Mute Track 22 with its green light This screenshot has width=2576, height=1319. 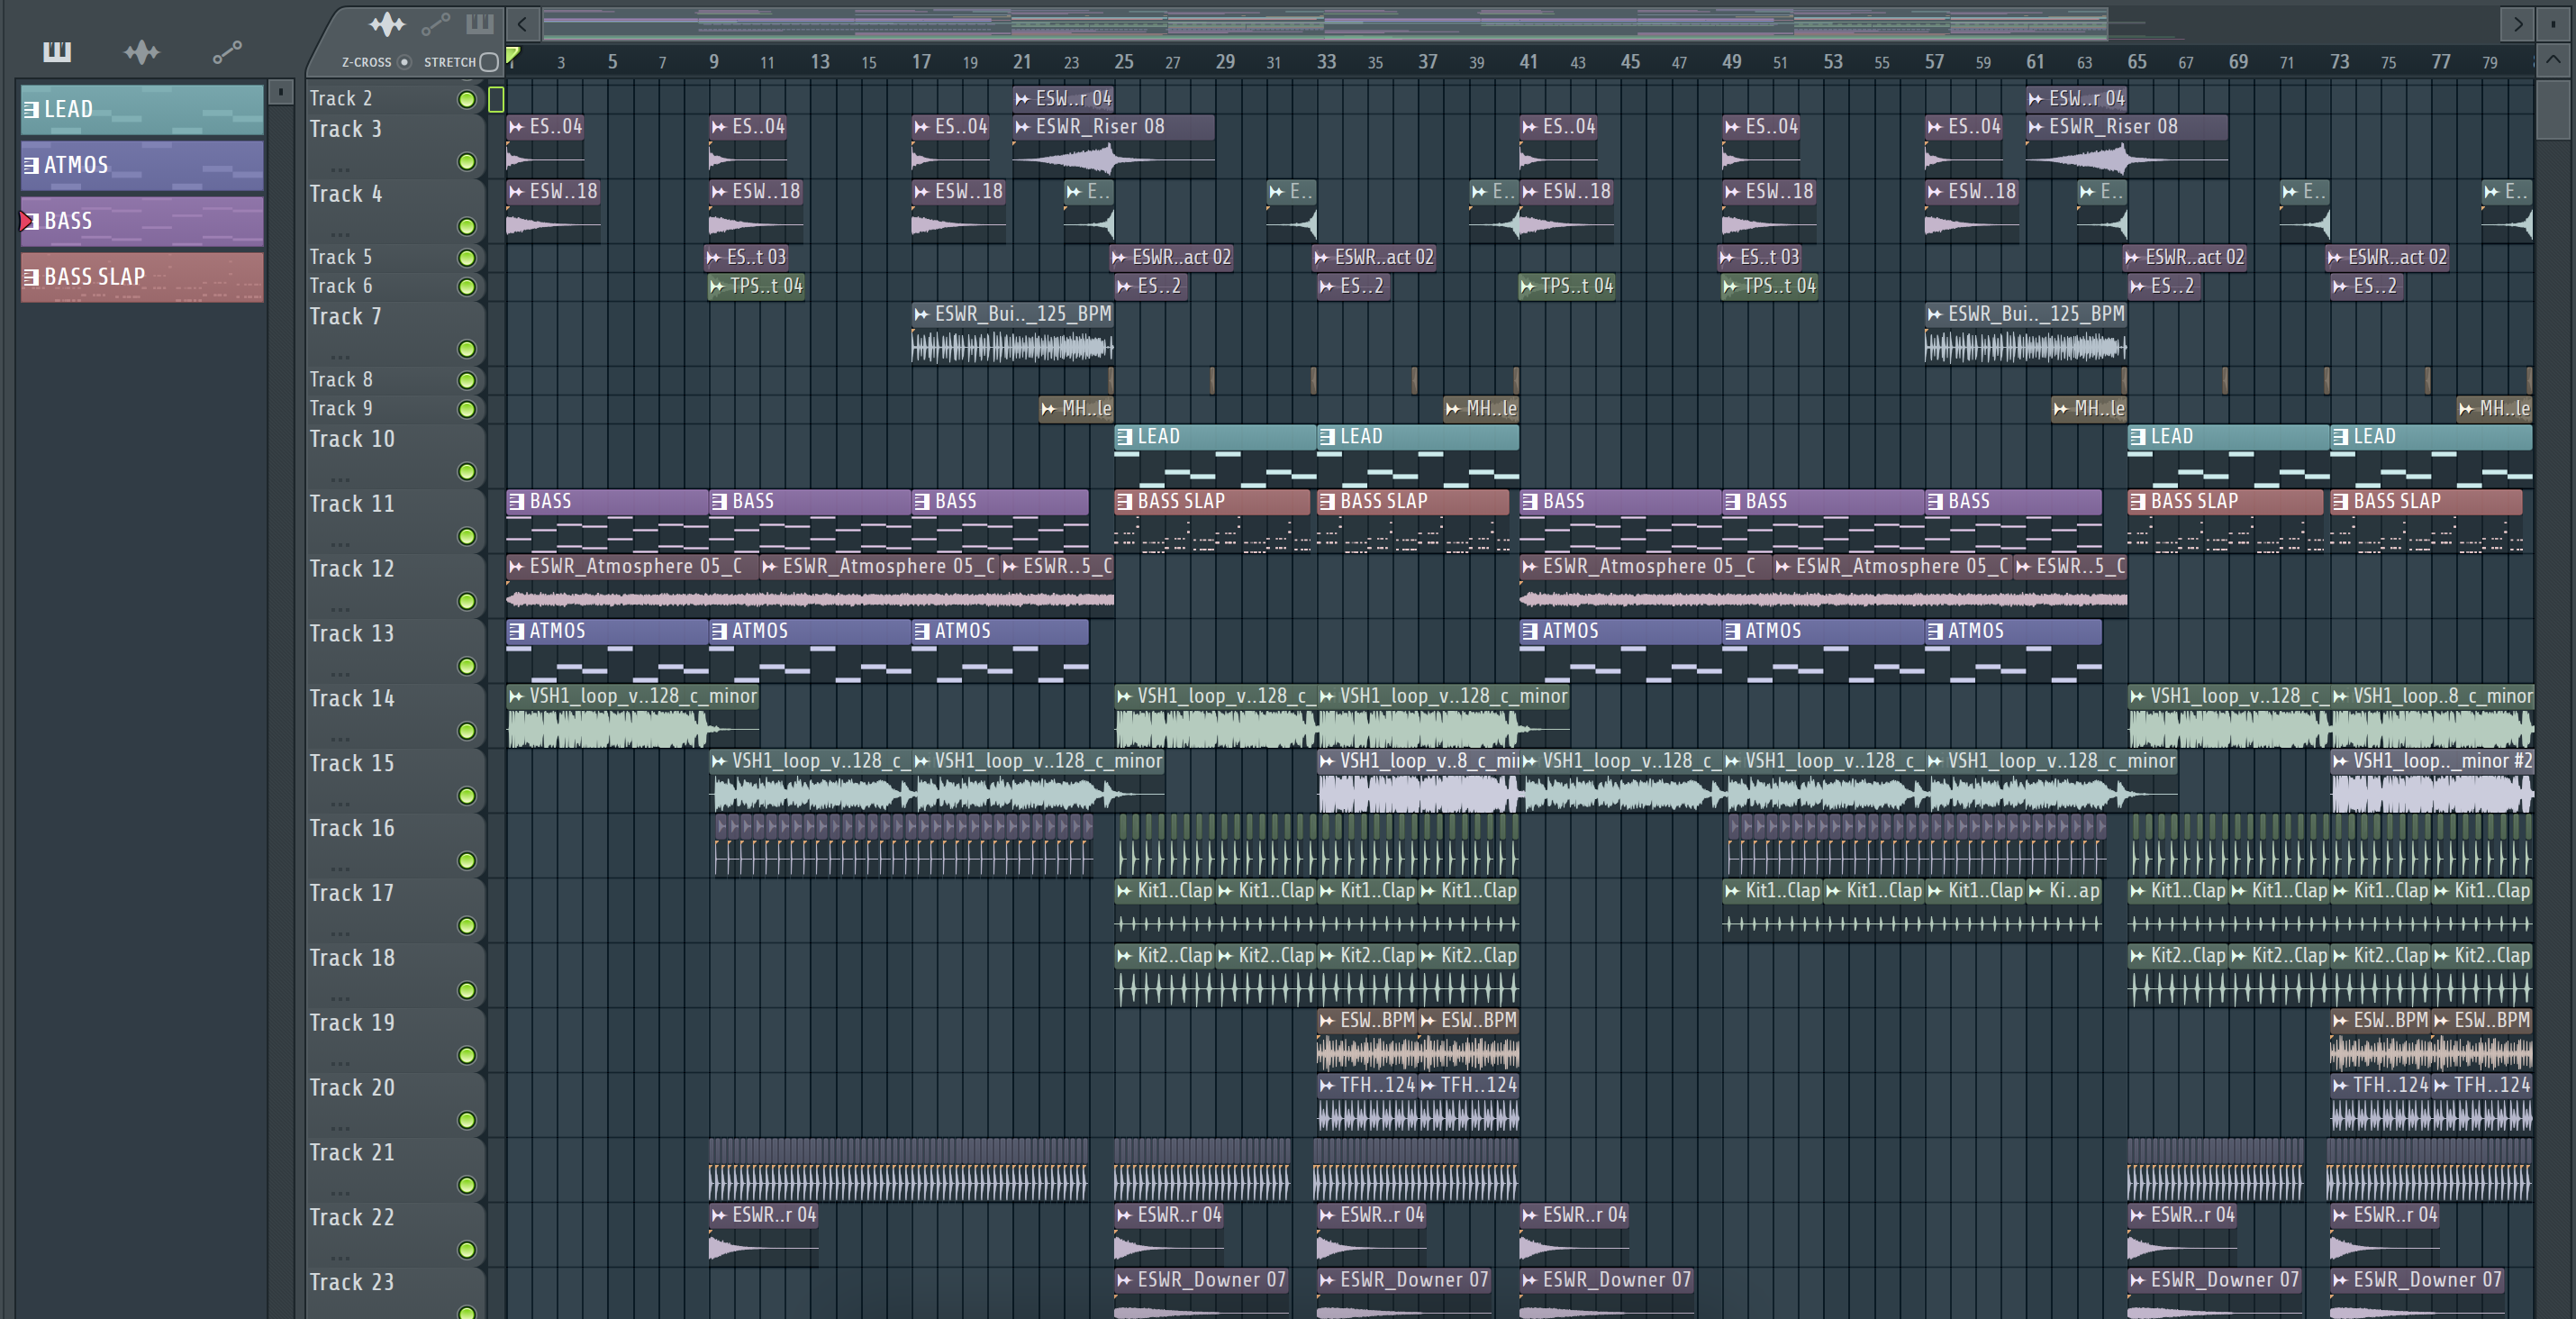pos(466,1250)
